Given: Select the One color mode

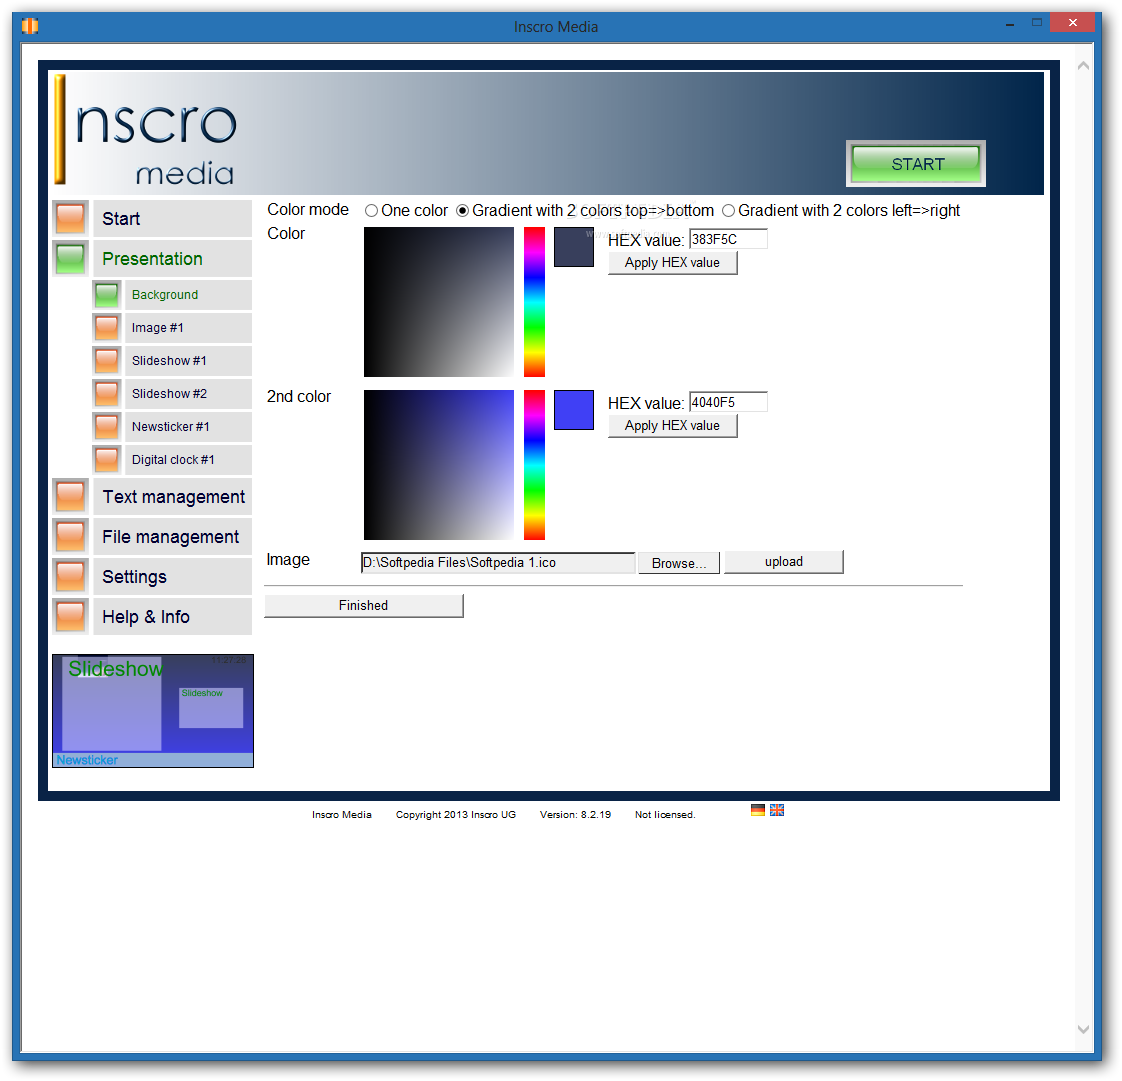Looking at the screenshot, I should [371, 210].
